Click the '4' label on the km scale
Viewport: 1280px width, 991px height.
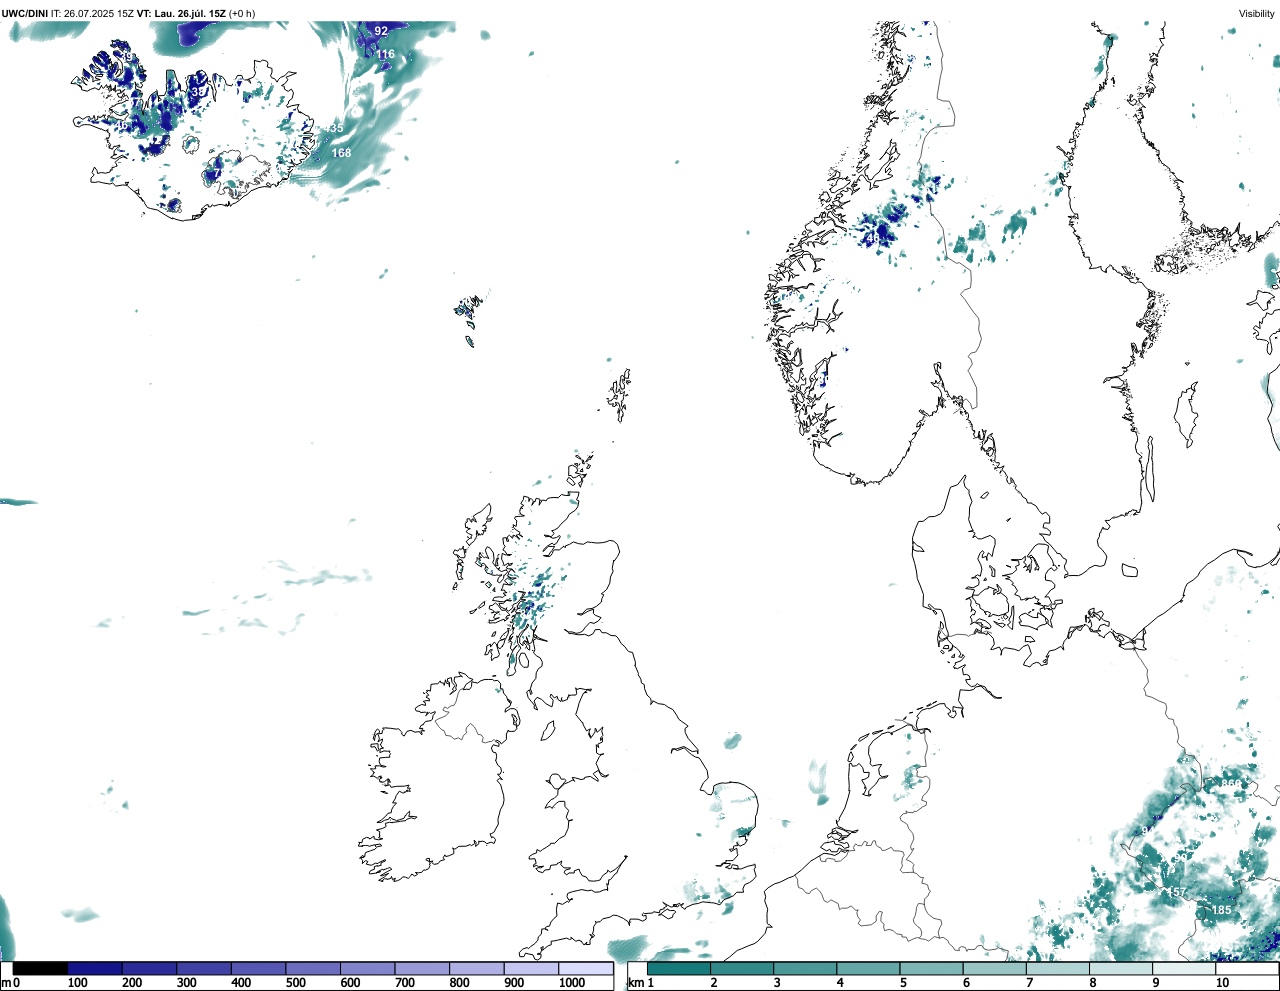[840, 984]
